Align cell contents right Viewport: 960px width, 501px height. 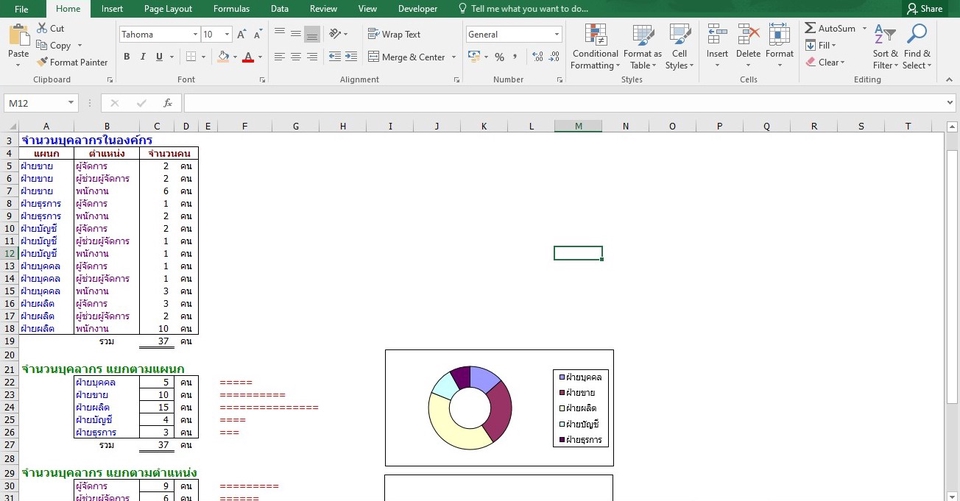click(312, 57)
